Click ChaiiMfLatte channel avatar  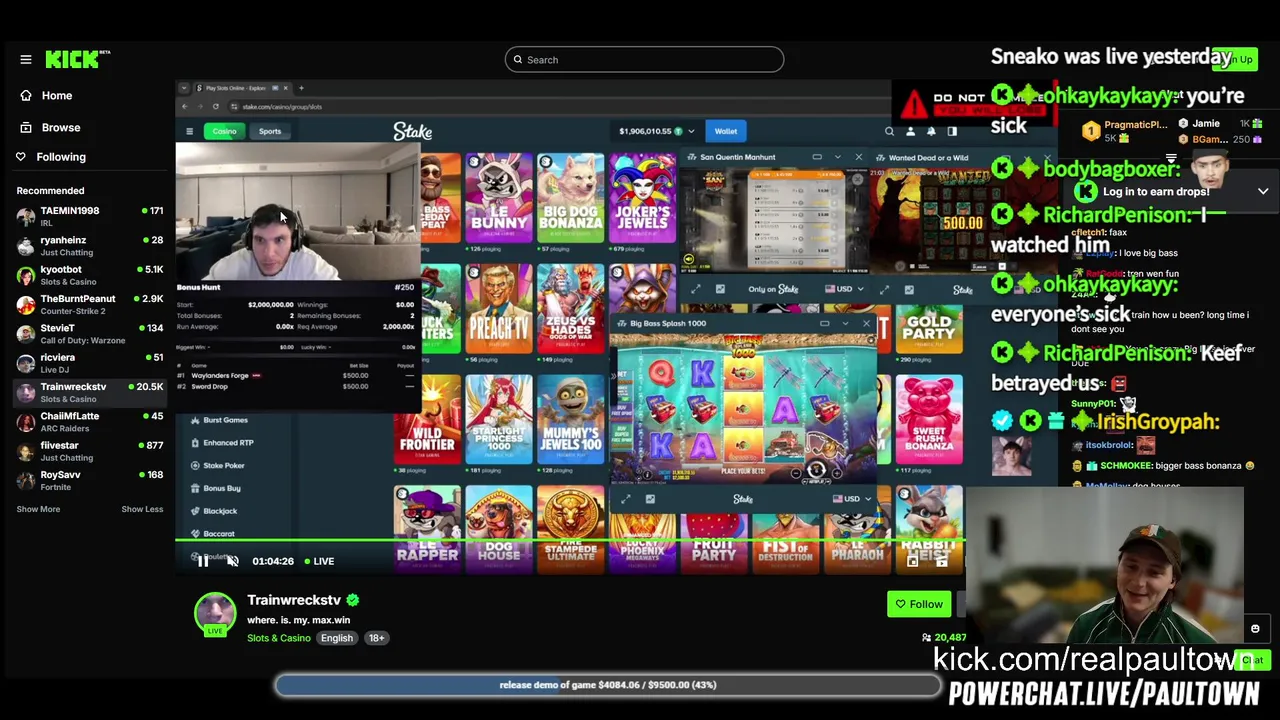pos(26,421)
